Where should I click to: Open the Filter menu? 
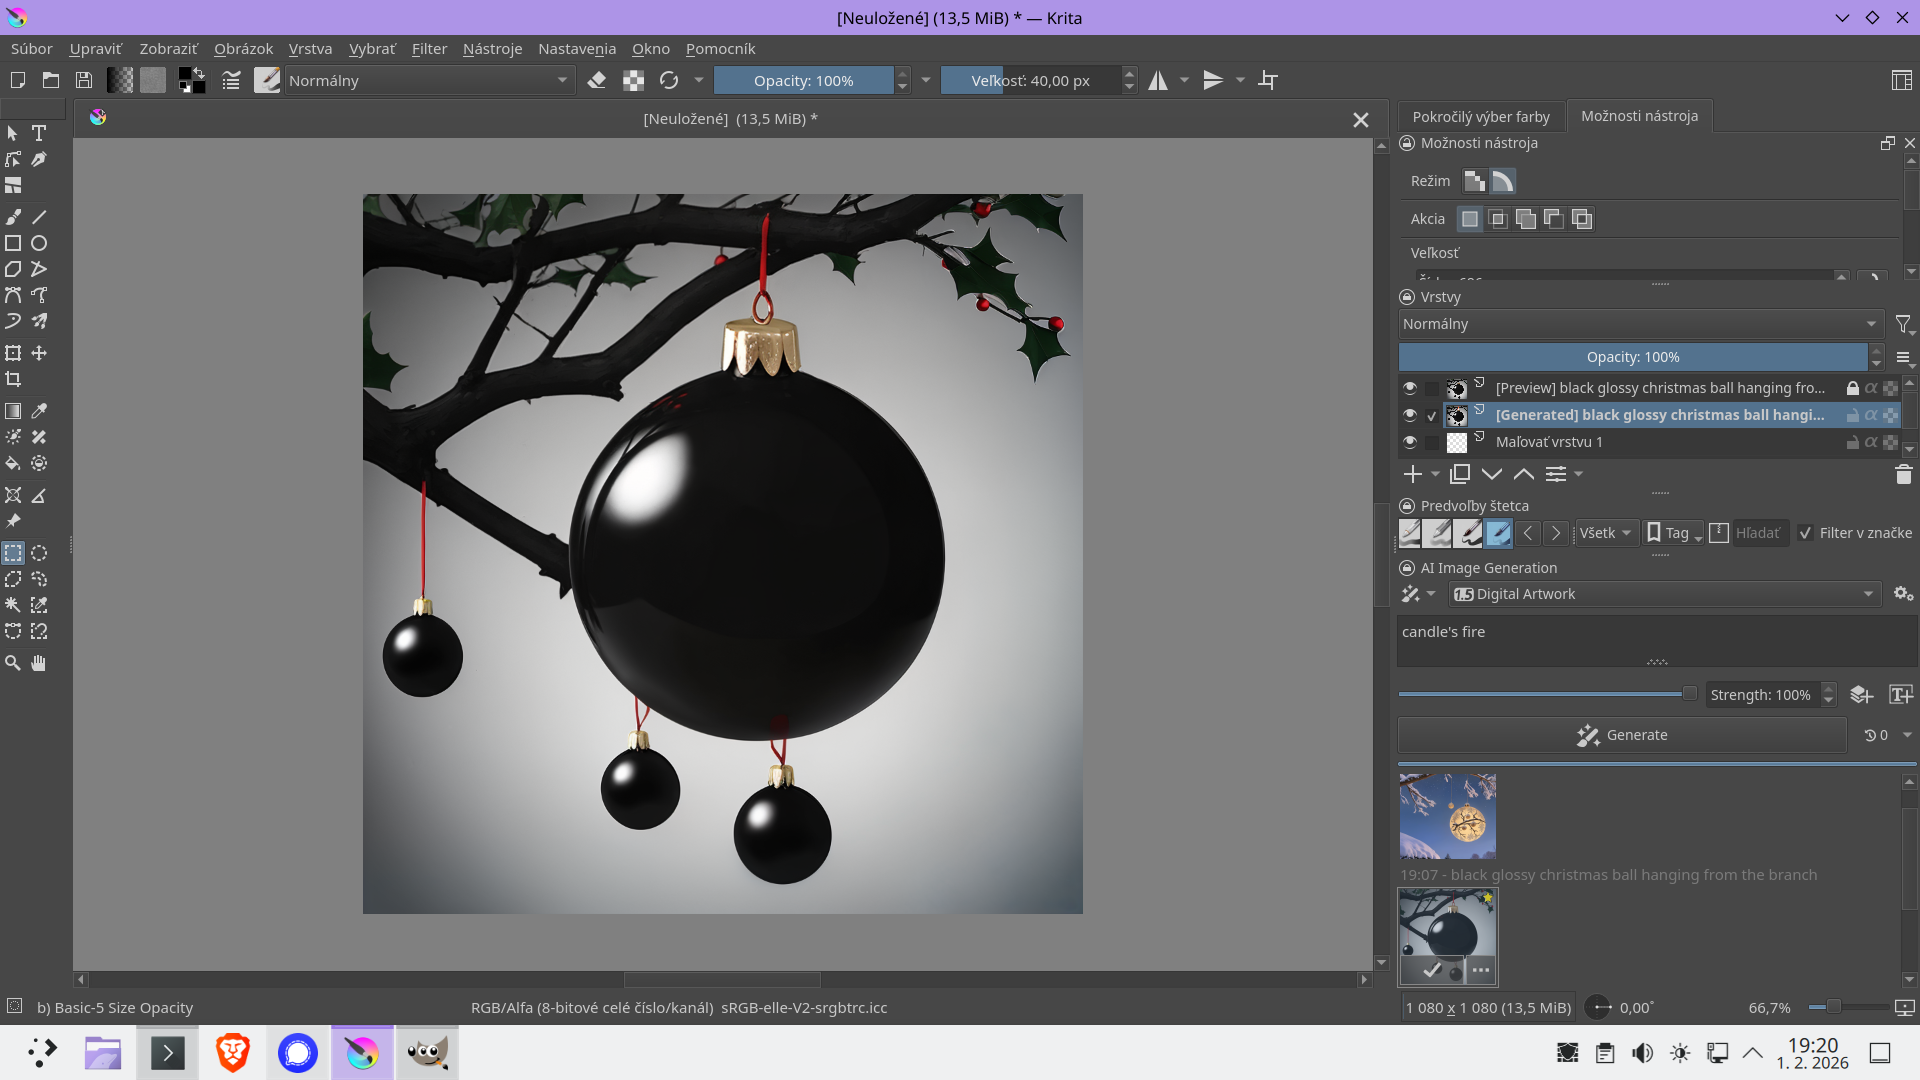pyautogui.click(x=429, y=49)
